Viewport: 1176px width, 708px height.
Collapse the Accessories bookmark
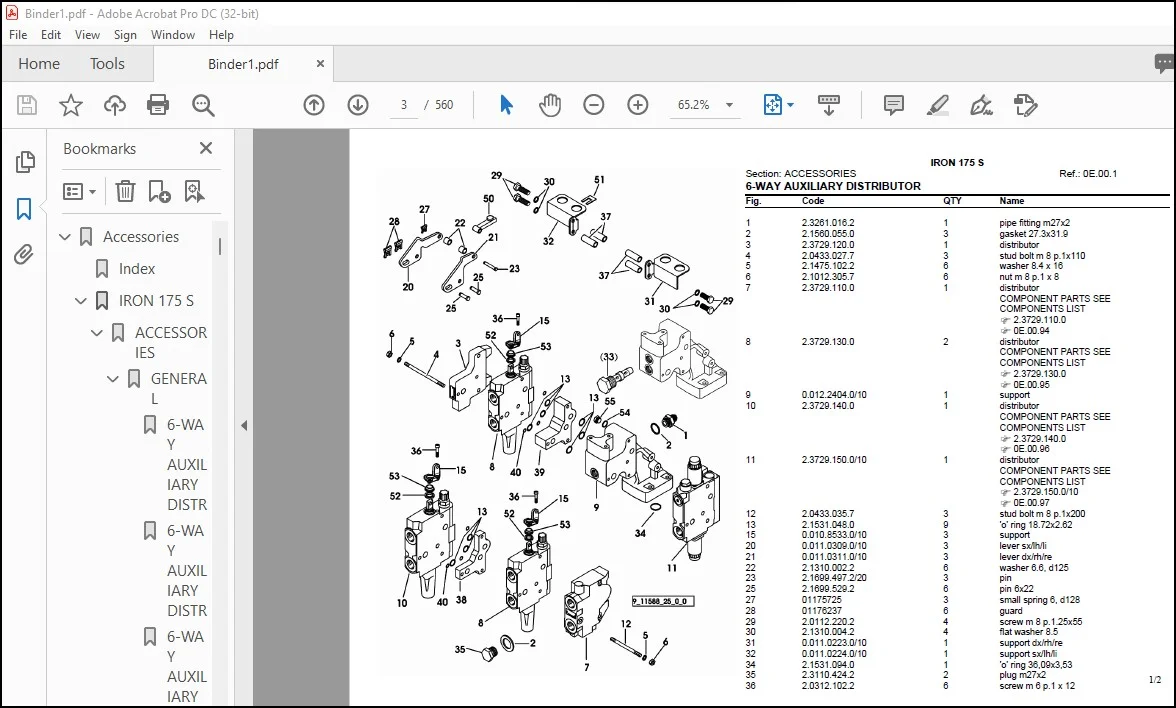65,237
